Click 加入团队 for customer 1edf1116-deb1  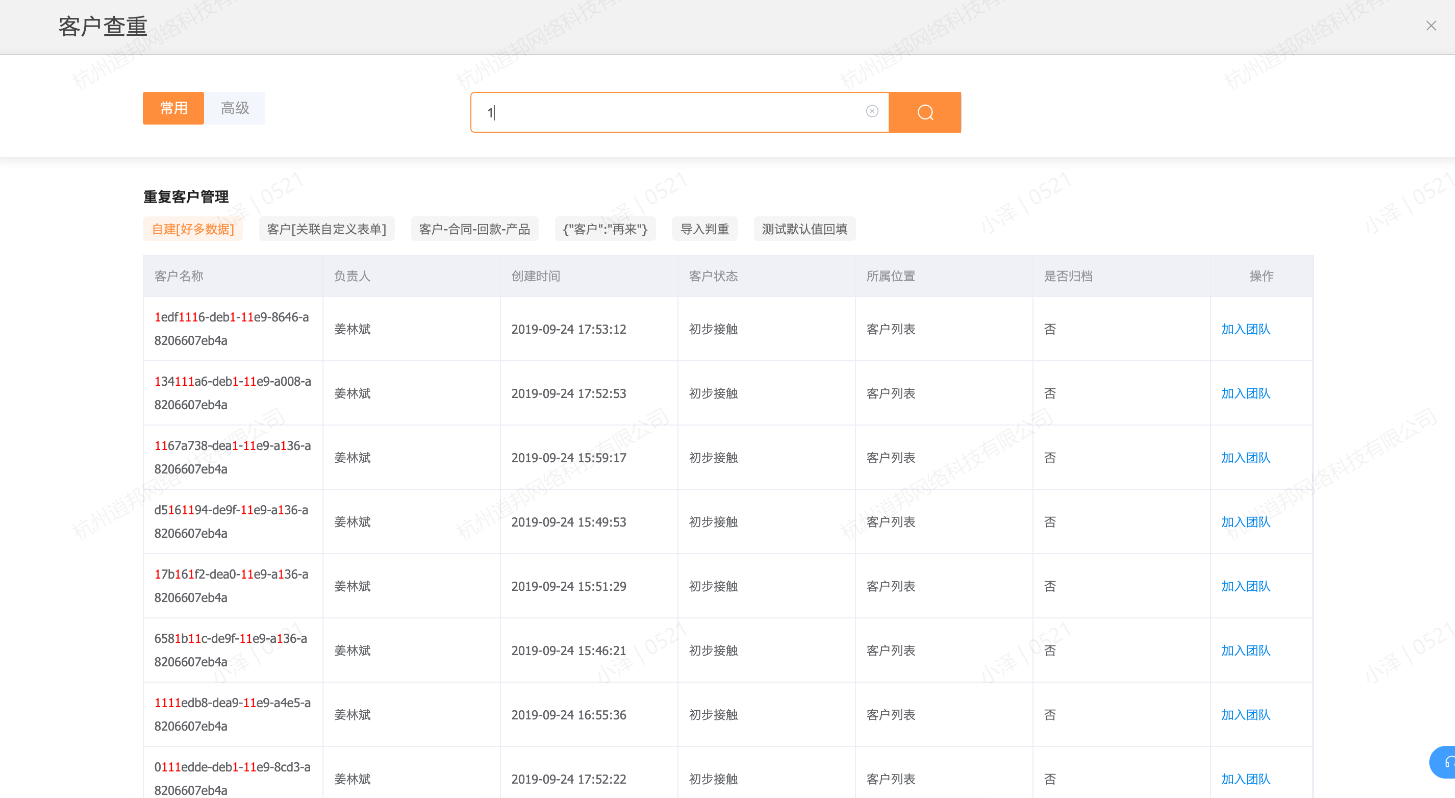point(1246,329)
